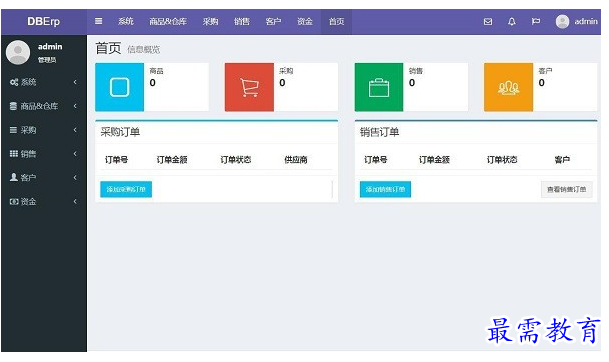The height and width of the screenshot is (362, 609).
Task: Click the 客户 person icon in sidebar
Action: pyautogui.click(x=14, y=177)
